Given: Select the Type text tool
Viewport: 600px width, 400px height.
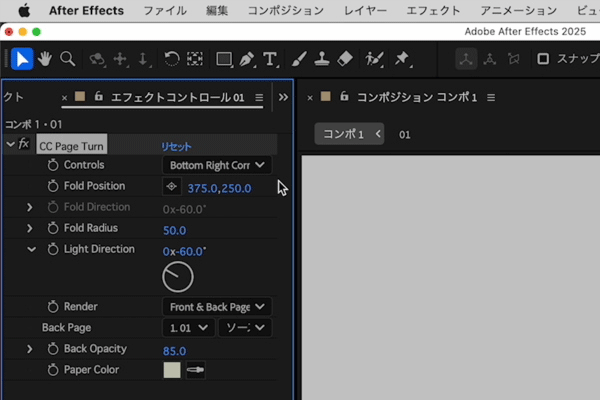Looking at the screenshot, I should click(270, 59).
